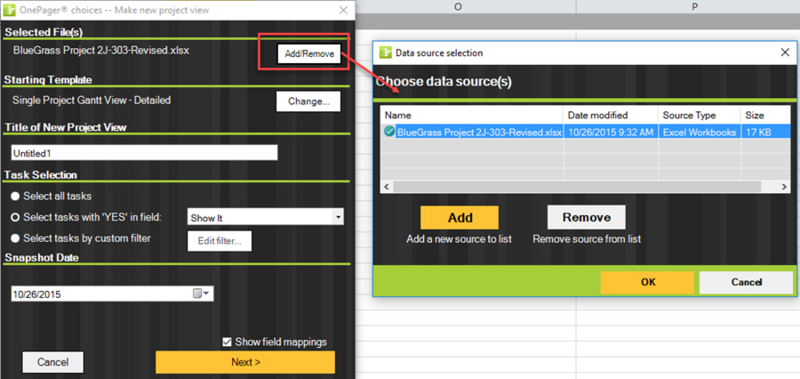Screen dimensions: 800x379
Task: Click Cancel in OnePager choices window
Action: [x=53, y=362]
